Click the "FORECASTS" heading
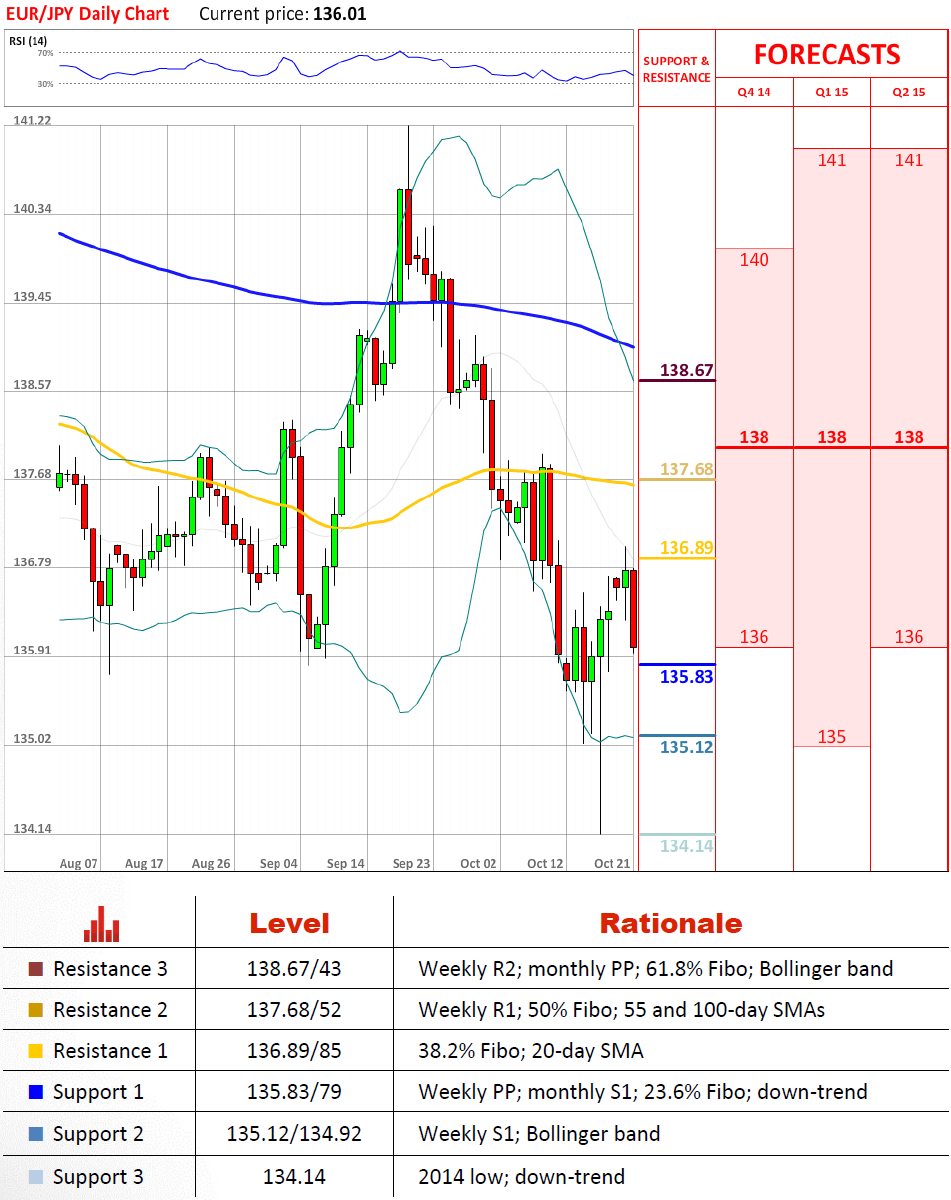The image size is (951, 1200). 827,54
